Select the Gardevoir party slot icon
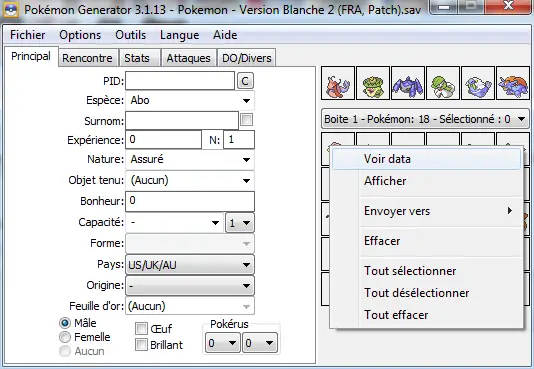The width and height of the screenshot is (534, 369). 443,83
